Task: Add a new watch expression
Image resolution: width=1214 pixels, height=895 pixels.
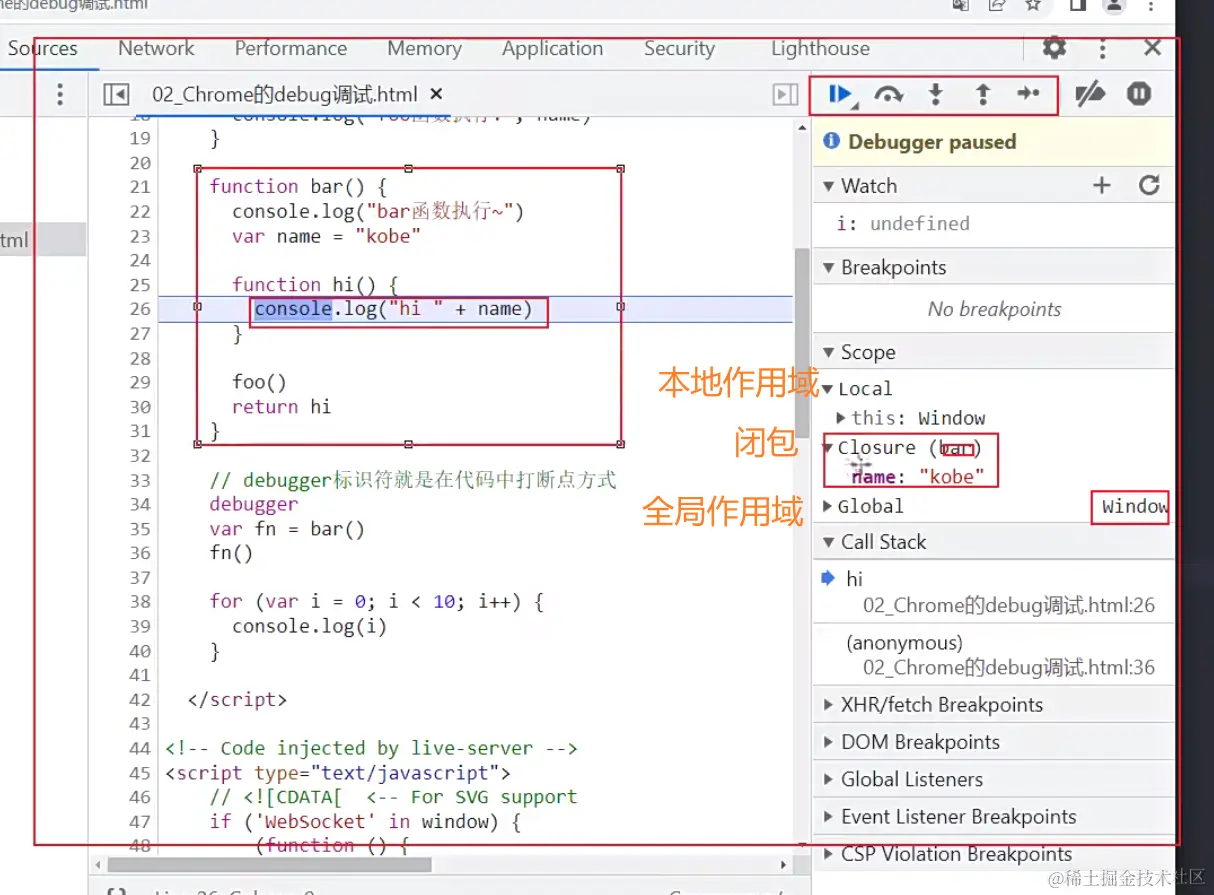Action: [1101, 185]
